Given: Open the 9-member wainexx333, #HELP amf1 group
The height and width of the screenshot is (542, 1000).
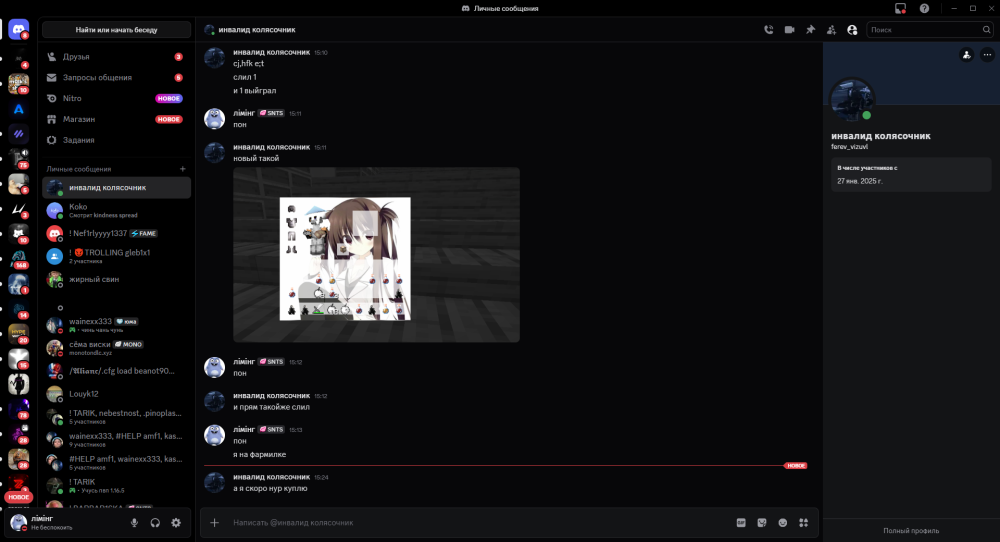Looking at the screenshot, I should pos(116,439).
